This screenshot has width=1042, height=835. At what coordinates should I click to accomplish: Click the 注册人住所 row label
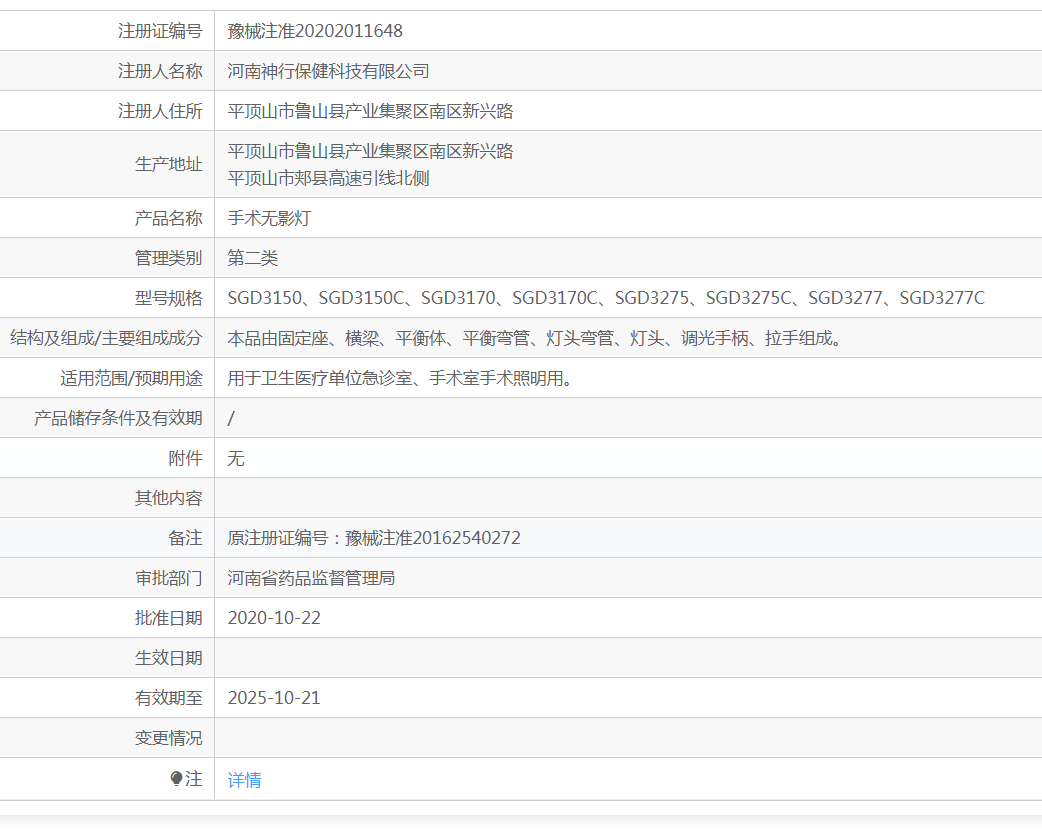point(160,111)
